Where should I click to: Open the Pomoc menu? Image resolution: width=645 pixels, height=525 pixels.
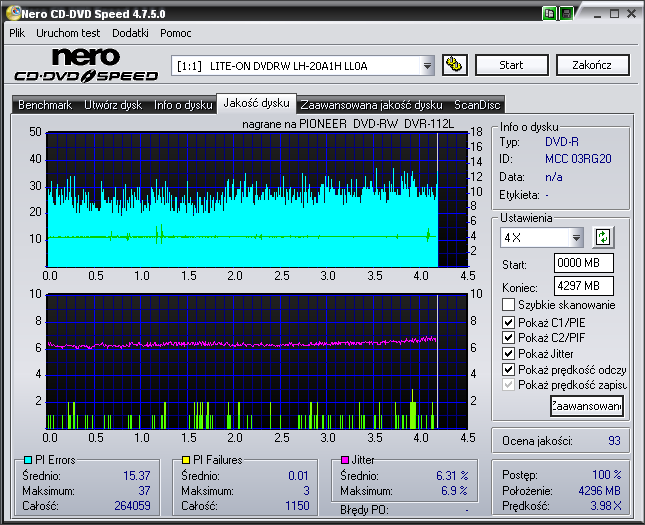(x=176, y=33)
